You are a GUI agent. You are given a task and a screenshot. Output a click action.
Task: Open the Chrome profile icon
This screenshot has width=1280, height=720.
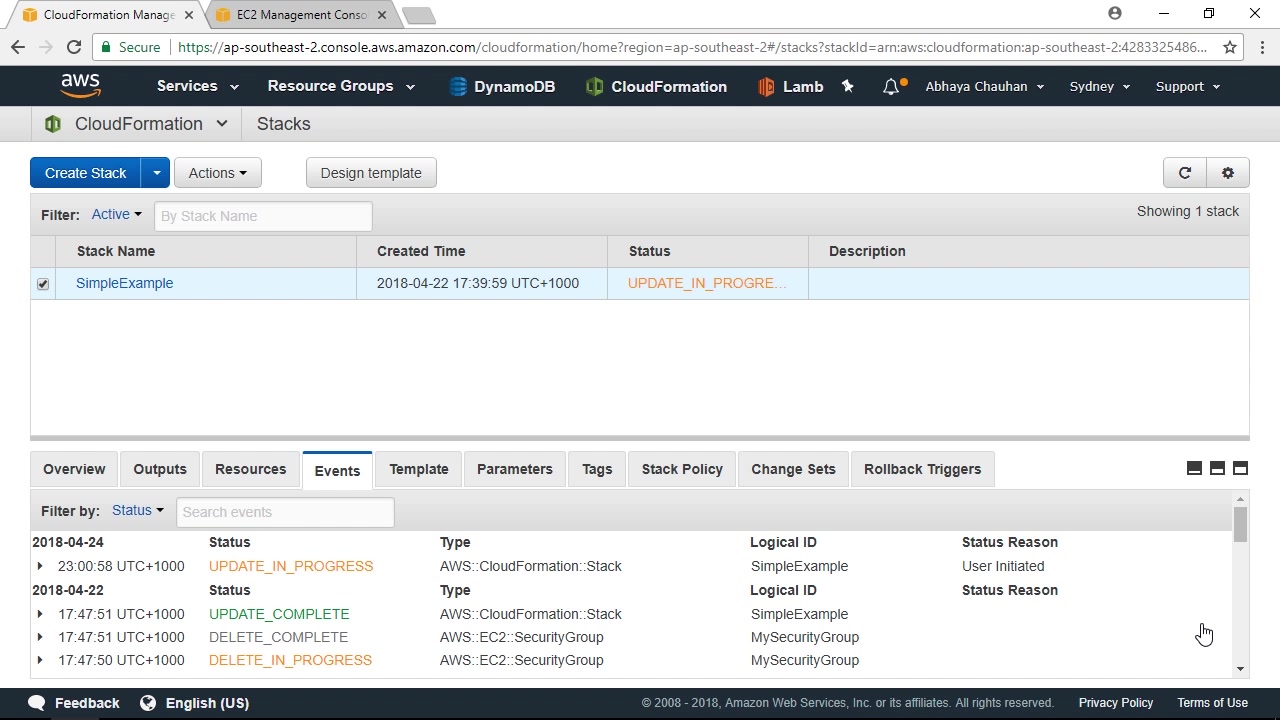click(x=1115, y=14)
